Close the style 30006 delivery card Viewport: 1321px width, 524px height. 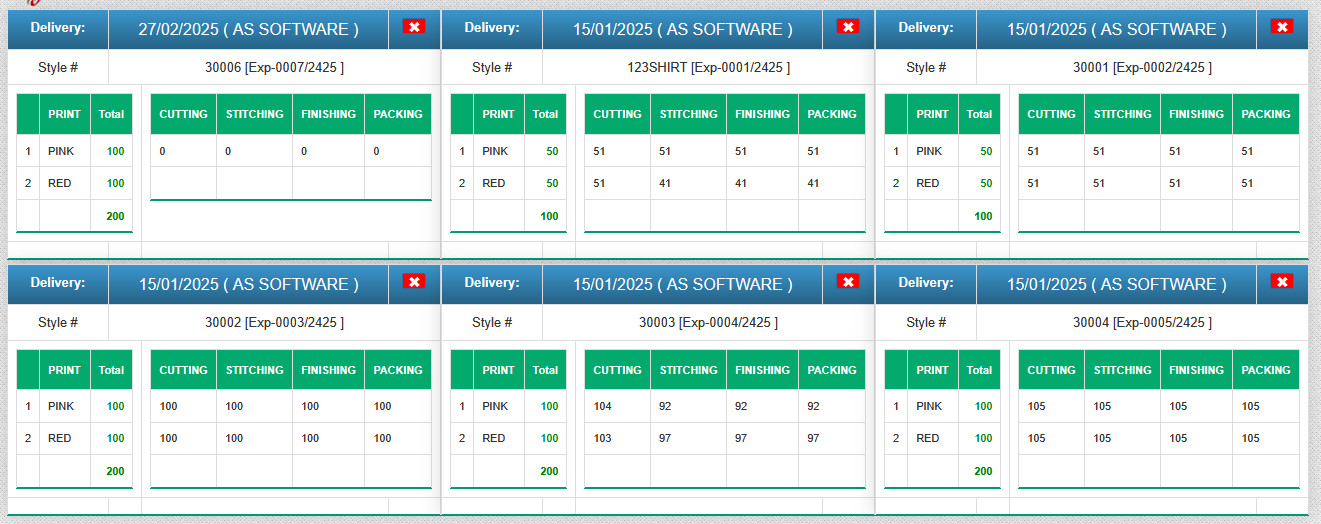[x=414, y=27]
